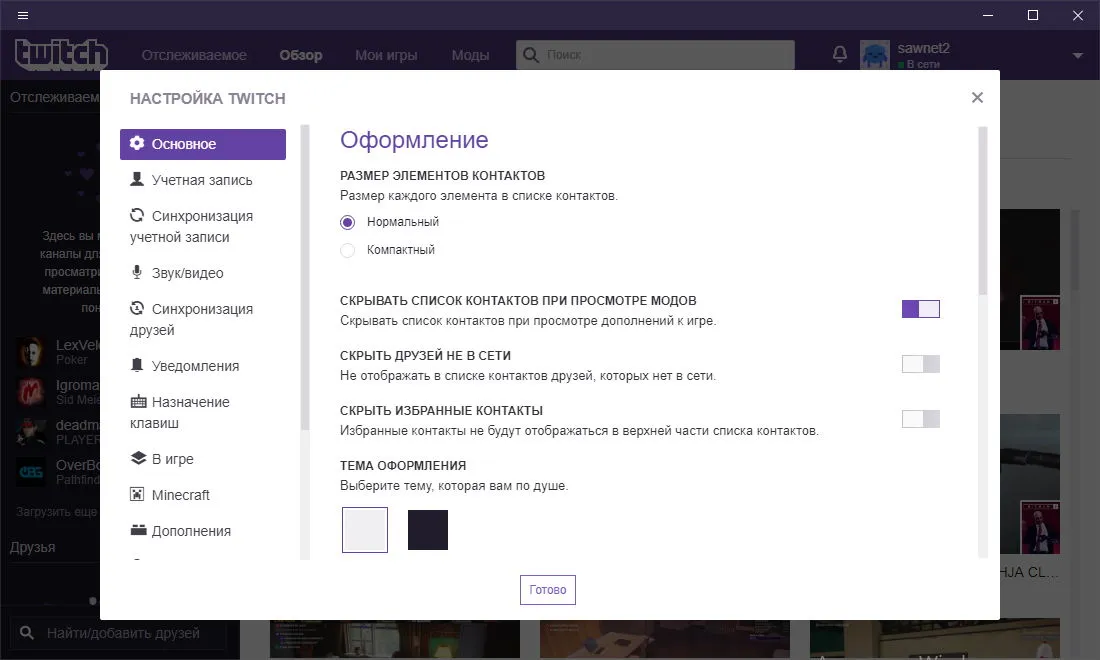Expand the sawnet2 account dropdown arrow

1078,55
